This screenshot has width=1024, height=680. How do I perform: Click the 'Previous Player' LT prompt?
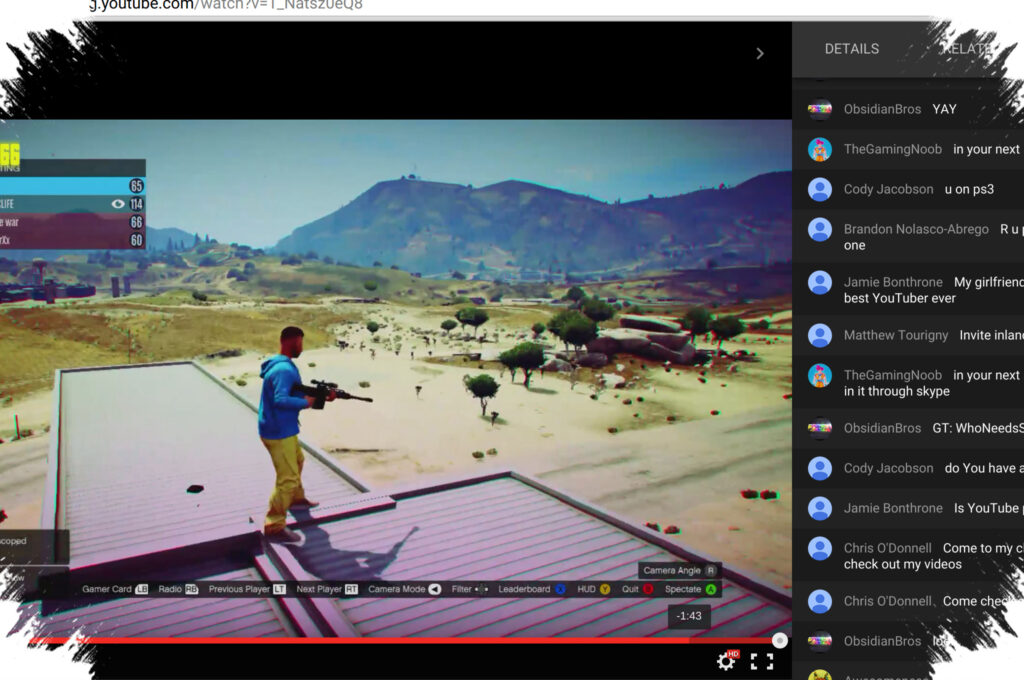click(247, 589)
